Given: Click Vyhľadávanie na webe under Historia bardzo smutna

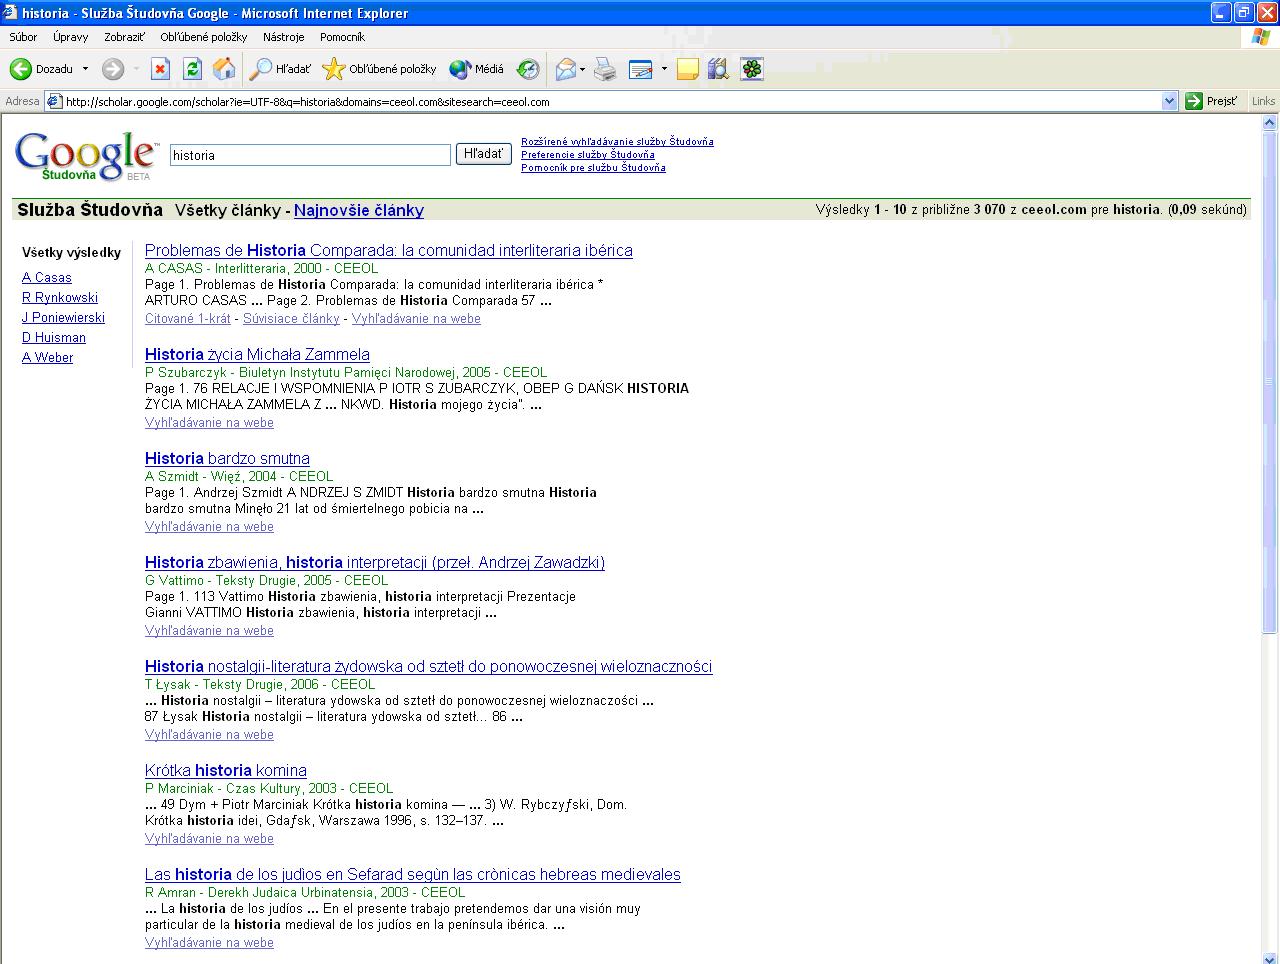Looking at the screenshot, I should [x=209, y=527].
